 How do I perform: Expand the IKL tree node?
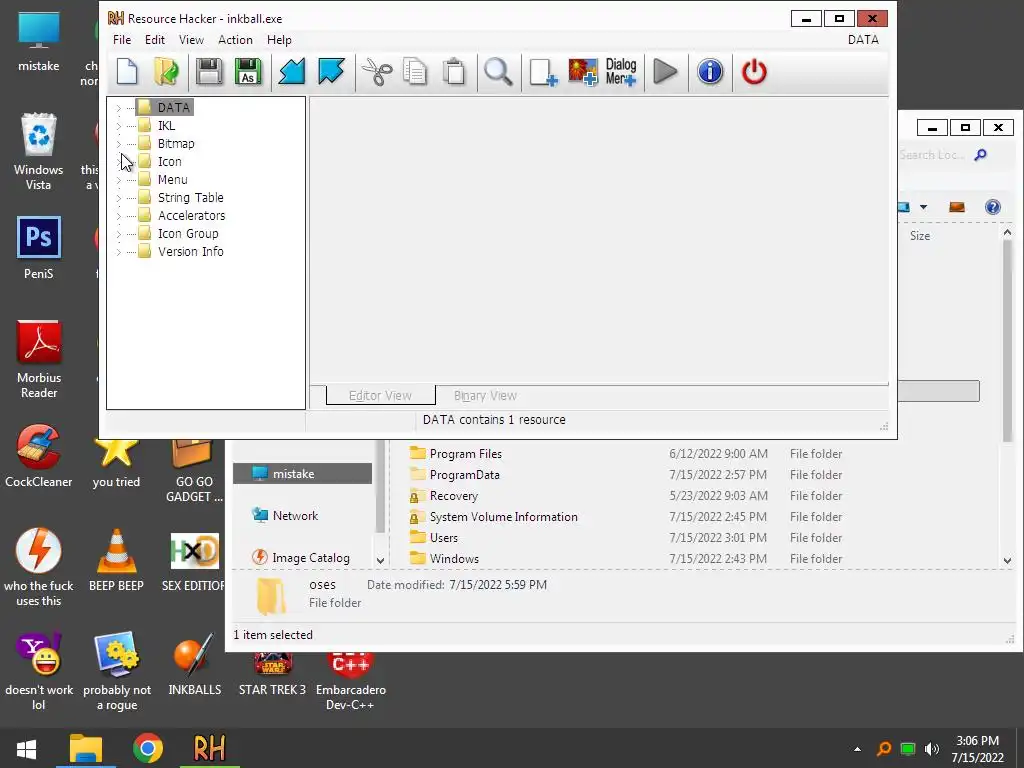(x=118, y=126)
